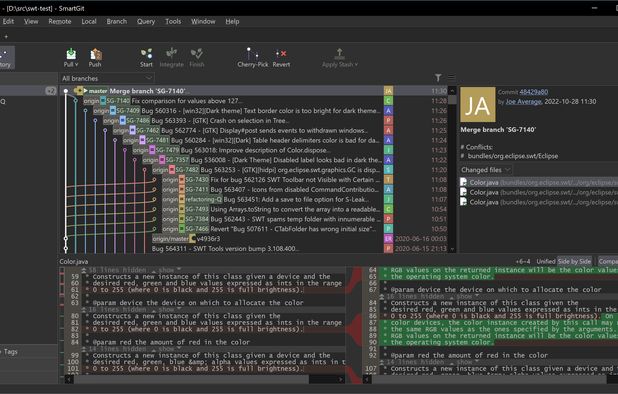
Task: Switch diff to Side by Side view
Action: (x=574, y=261)
